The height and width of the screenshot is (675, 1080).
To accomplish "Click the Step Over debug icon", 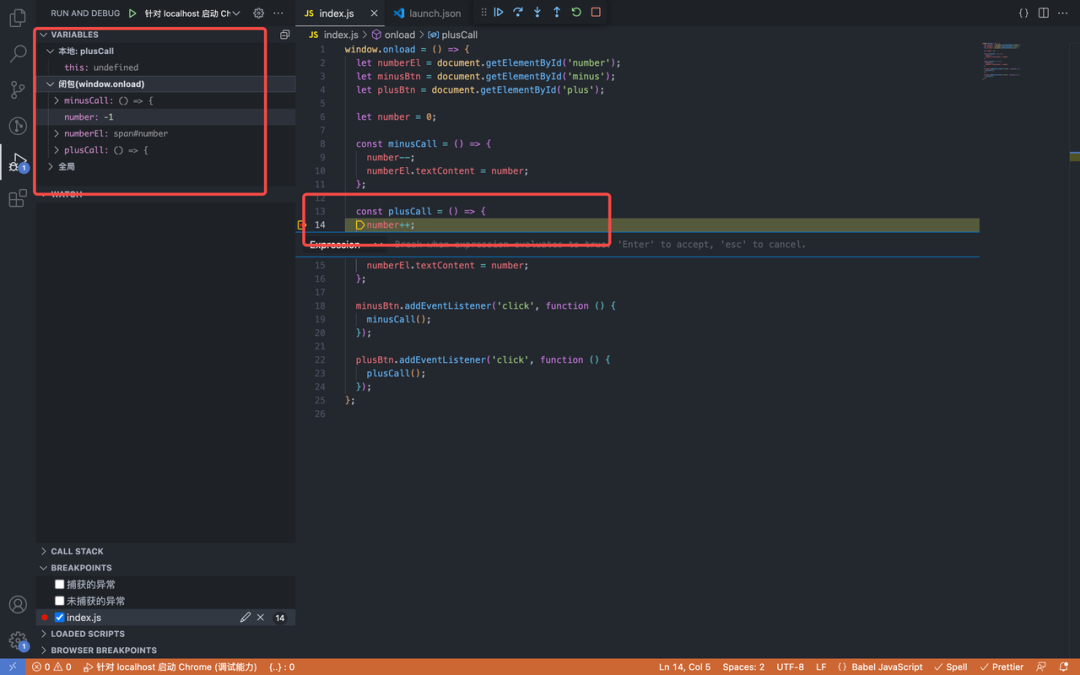I will 516,12.
